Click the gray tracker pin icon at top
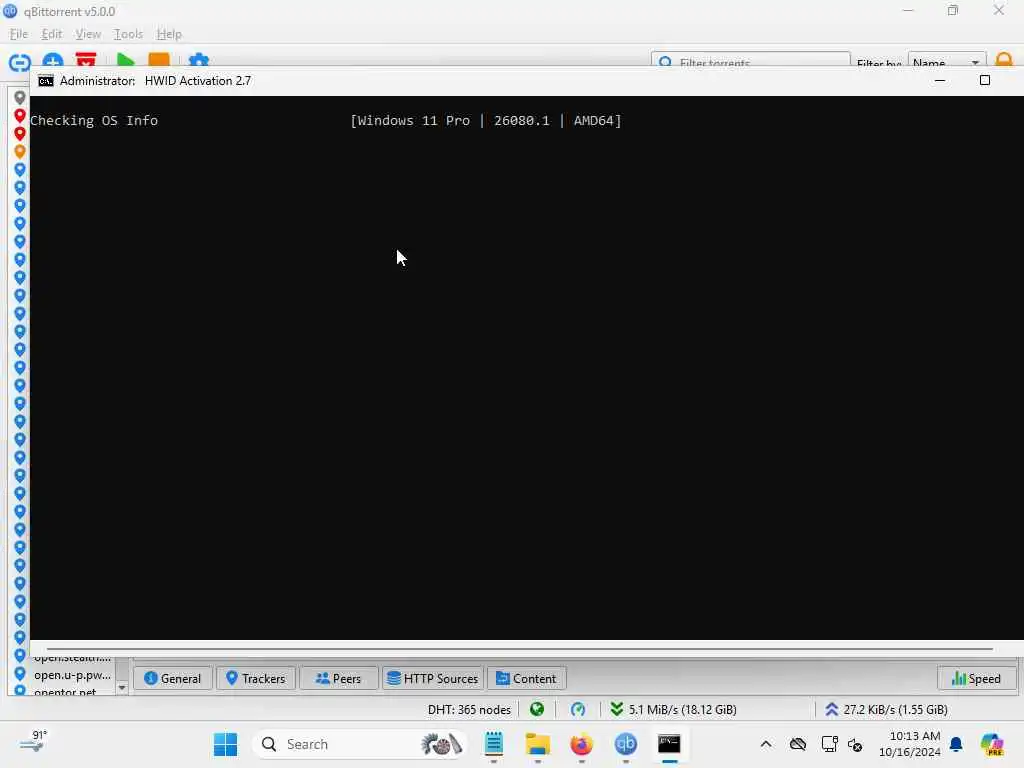Image resolution: width=1024 pixels, height=768 pixels. (20, 97)
